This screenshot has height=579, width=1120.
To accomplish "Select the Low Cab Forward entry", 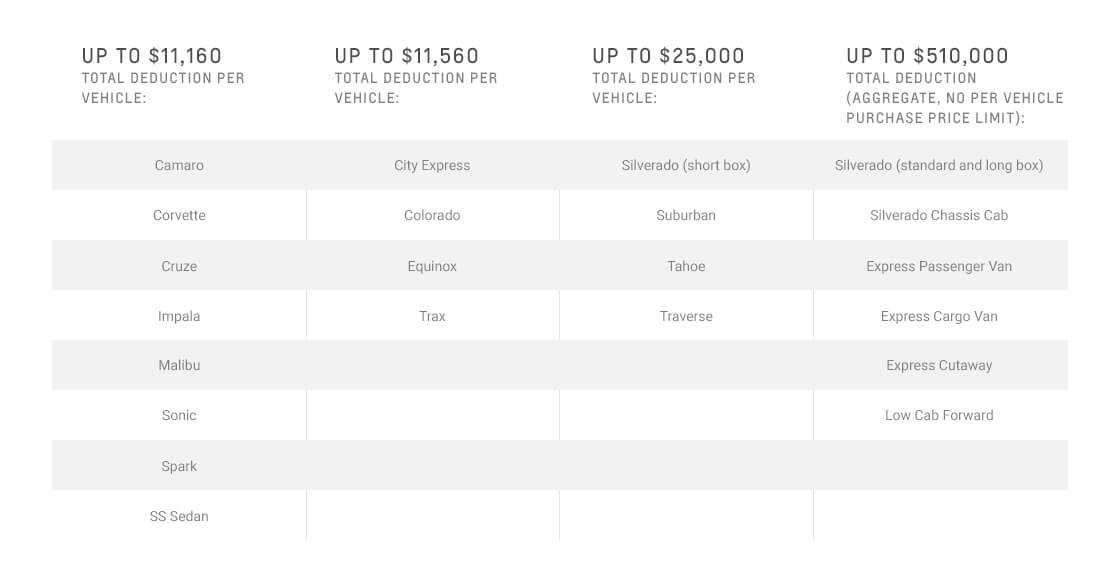I will coord(939,416).
